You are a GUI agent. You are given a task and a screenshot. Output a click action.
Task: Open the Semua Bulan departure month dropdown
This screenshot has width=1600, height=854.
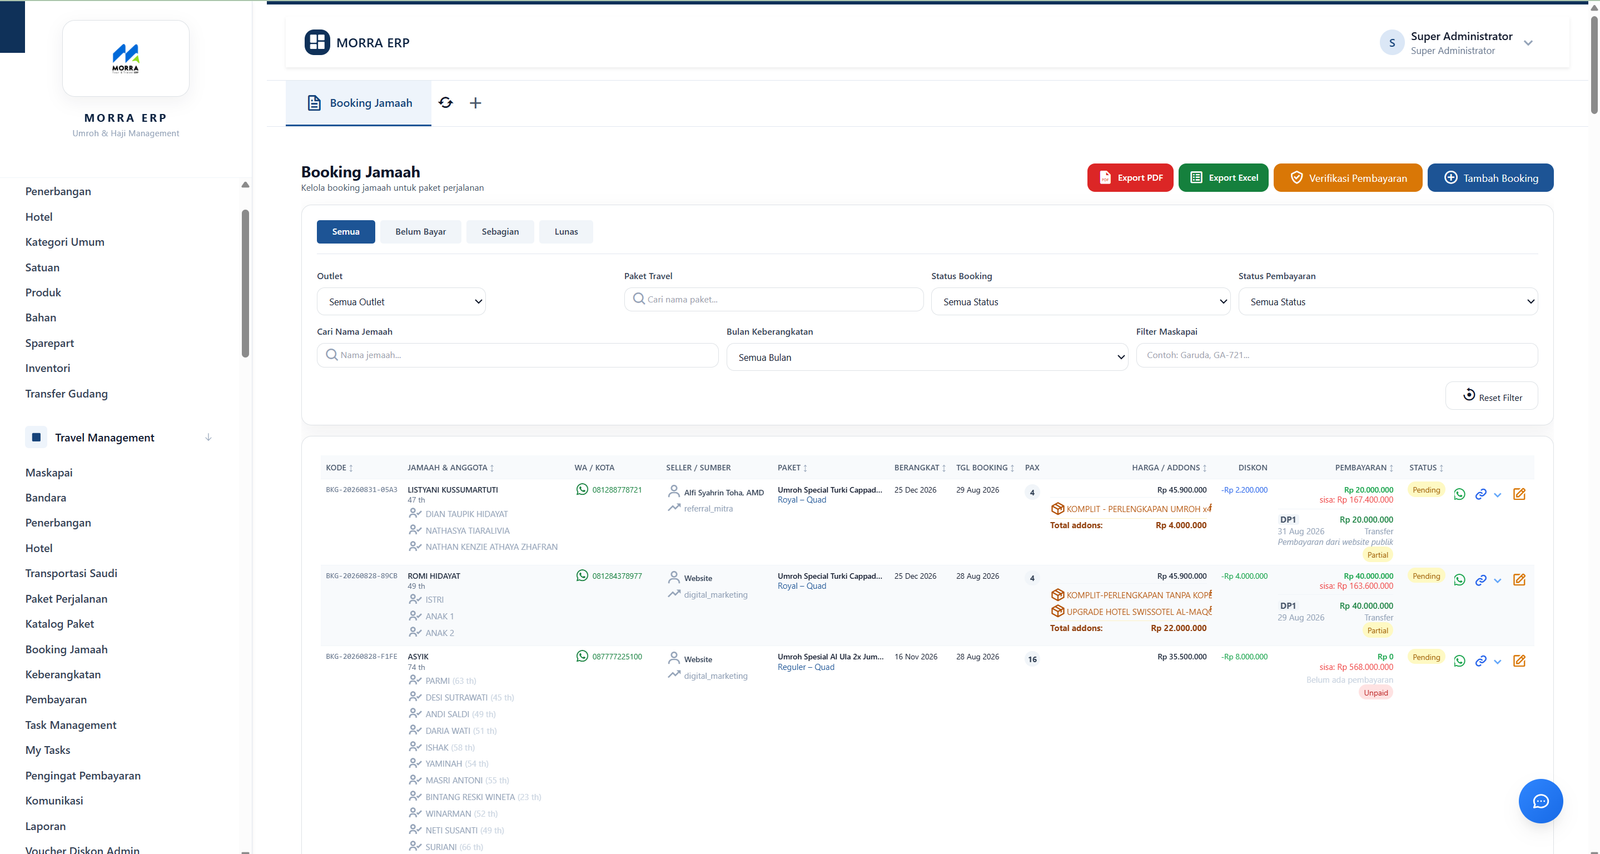coord(927,357)
